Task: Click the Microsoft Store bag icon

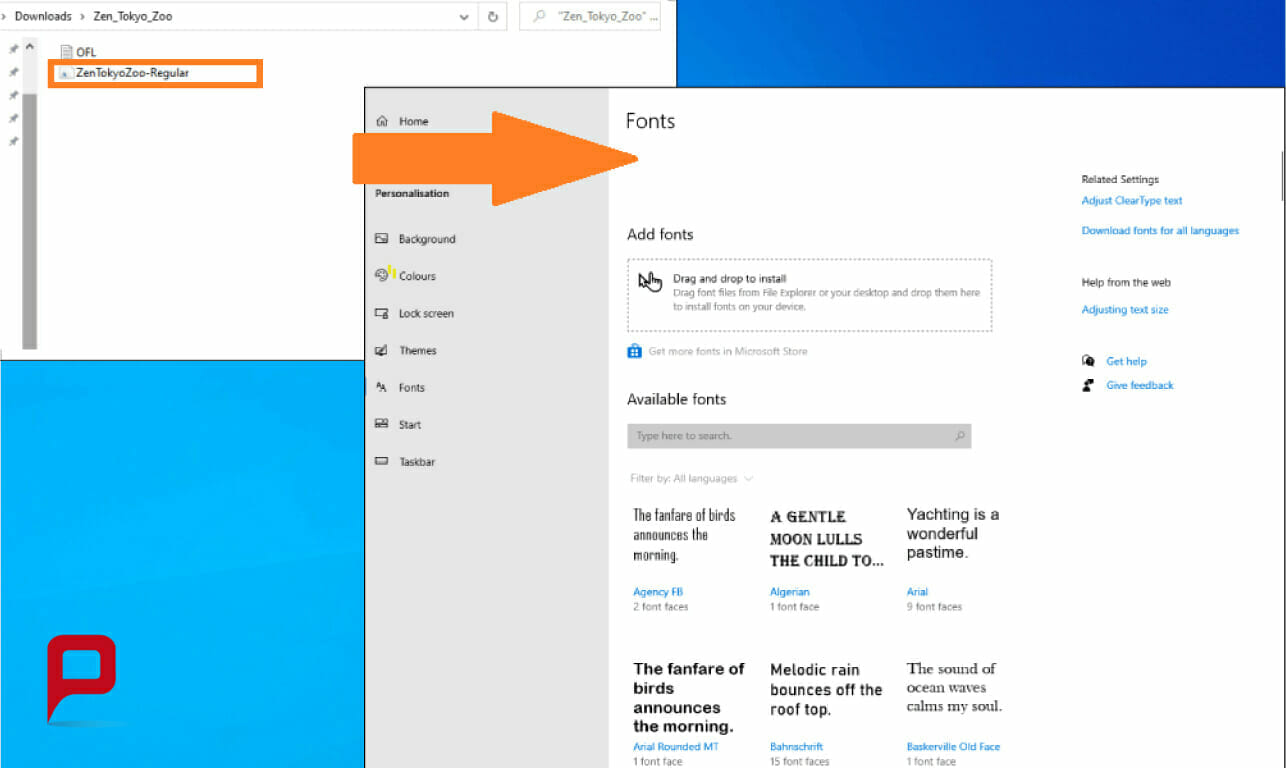Action: coord(634,351)
